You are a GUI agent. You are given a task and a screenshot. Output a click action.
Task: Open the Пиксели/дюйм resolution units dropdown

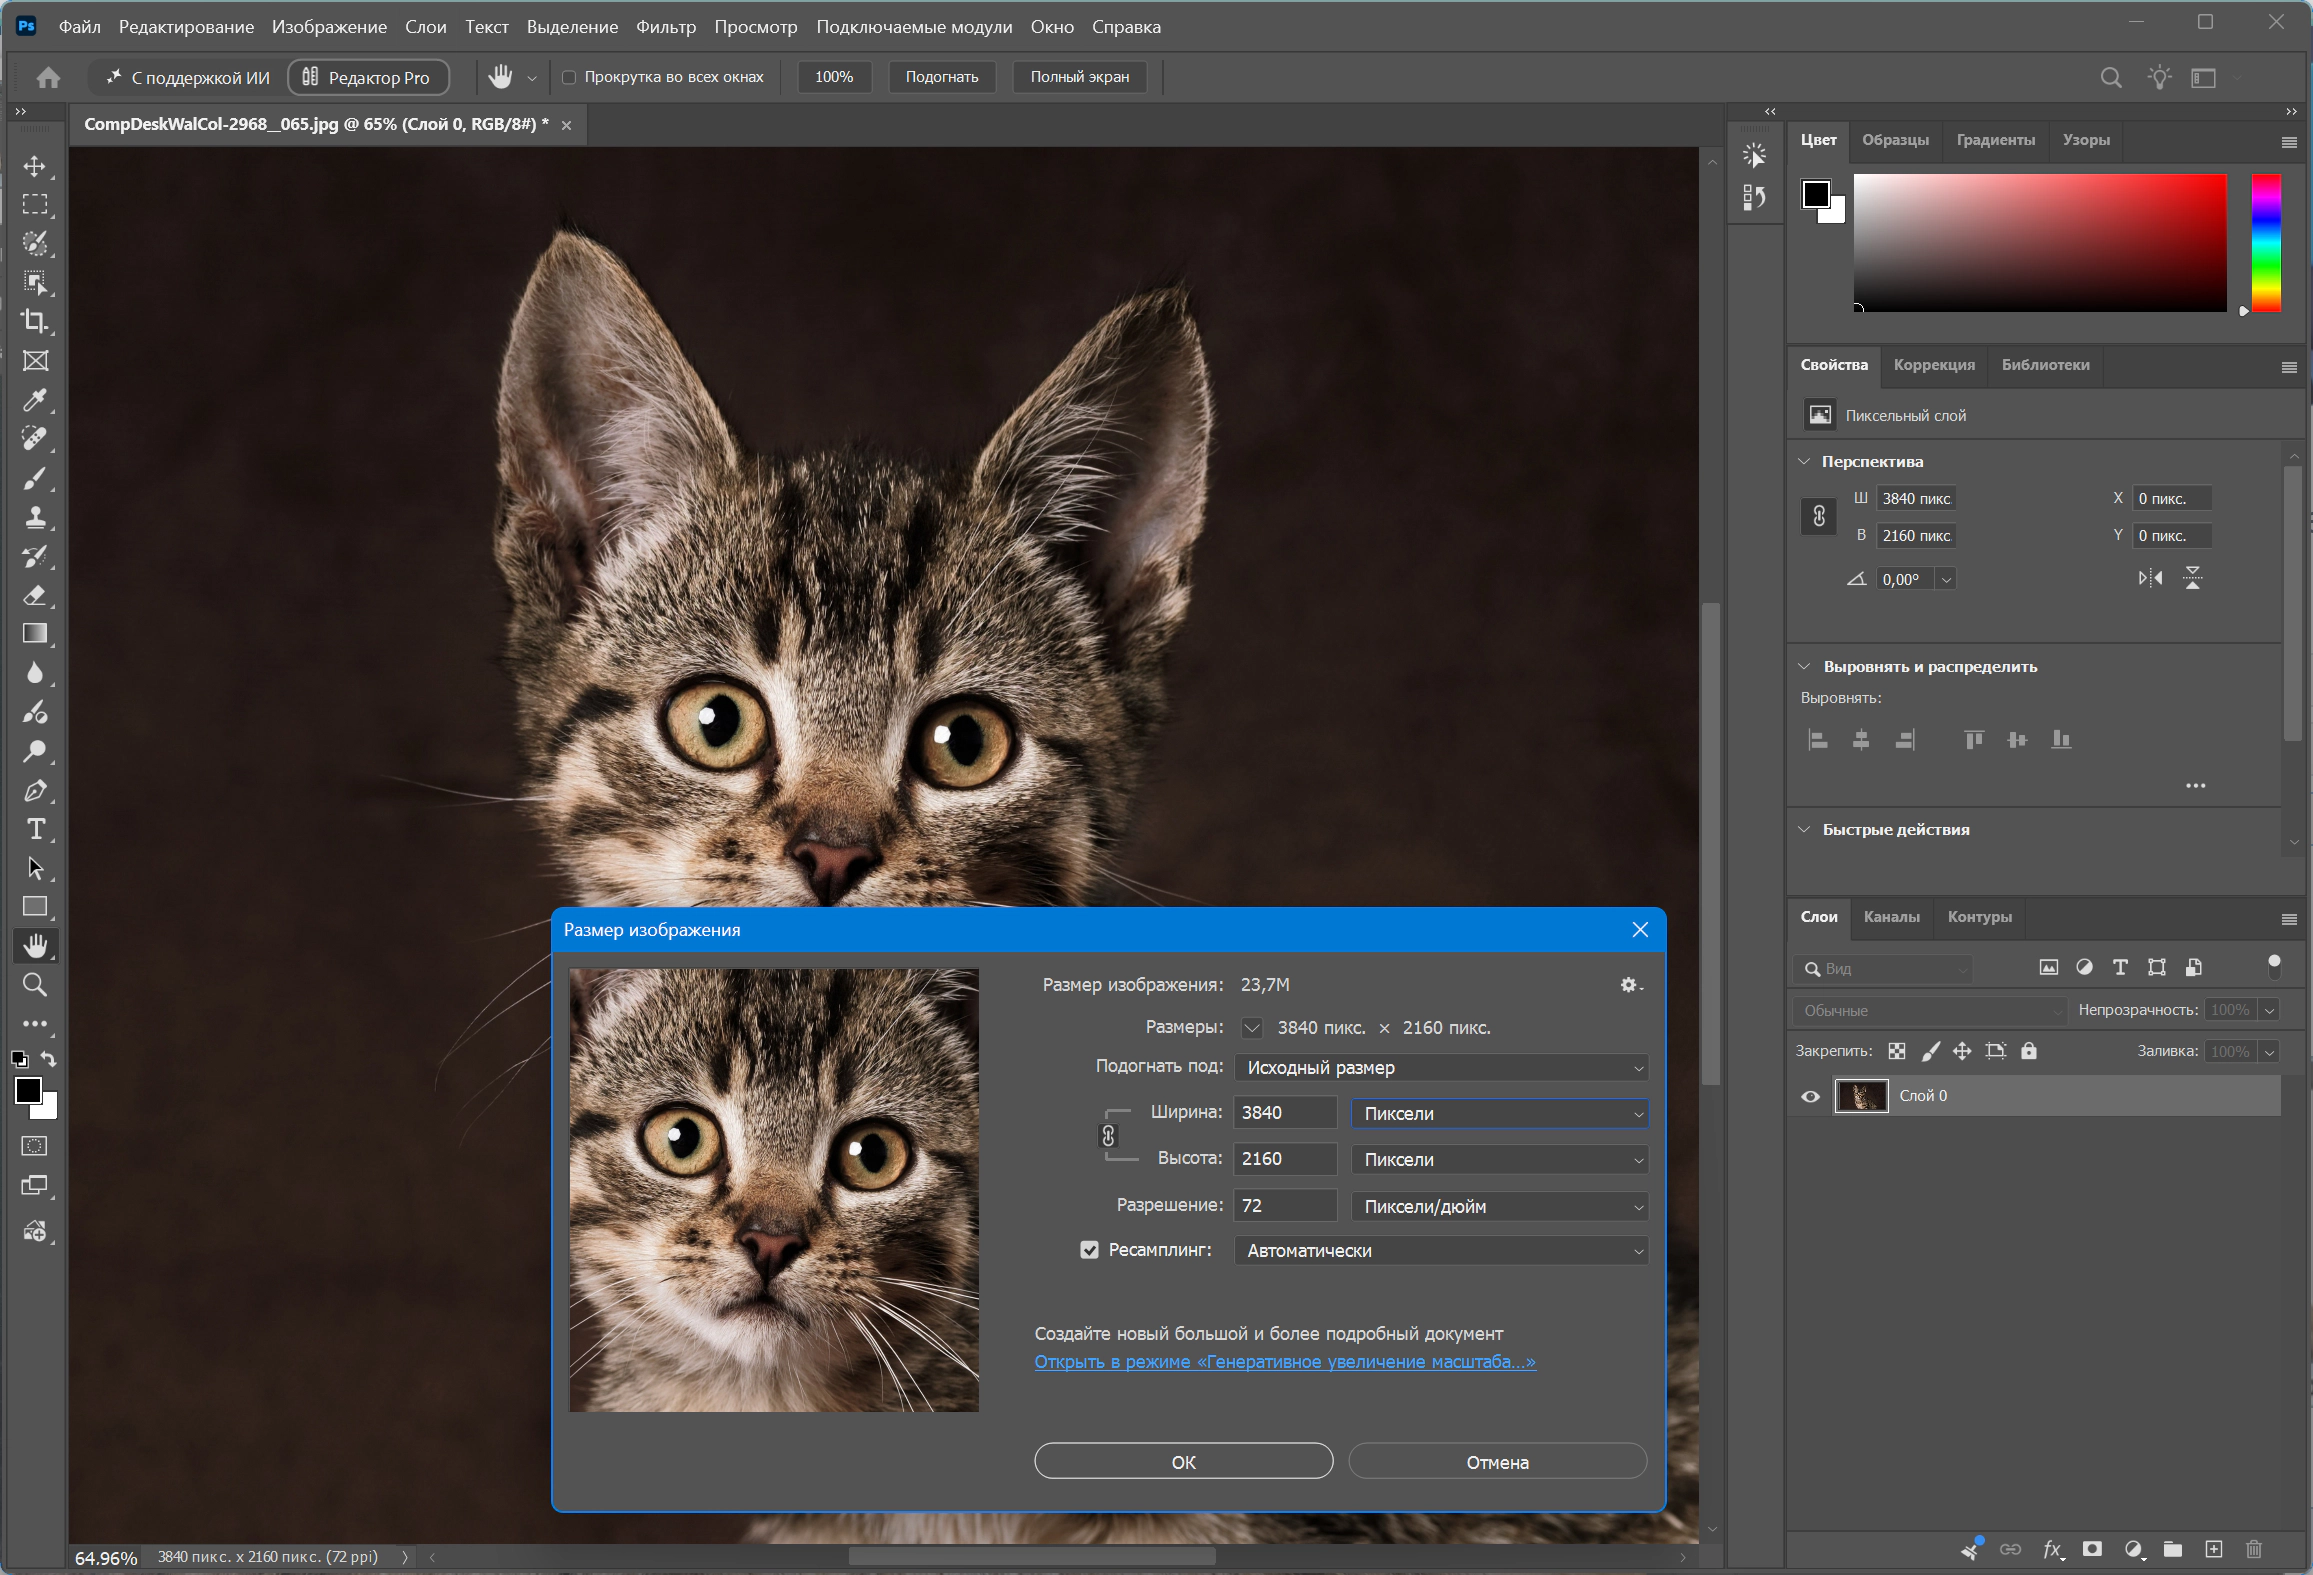tap(1499, 1206)
